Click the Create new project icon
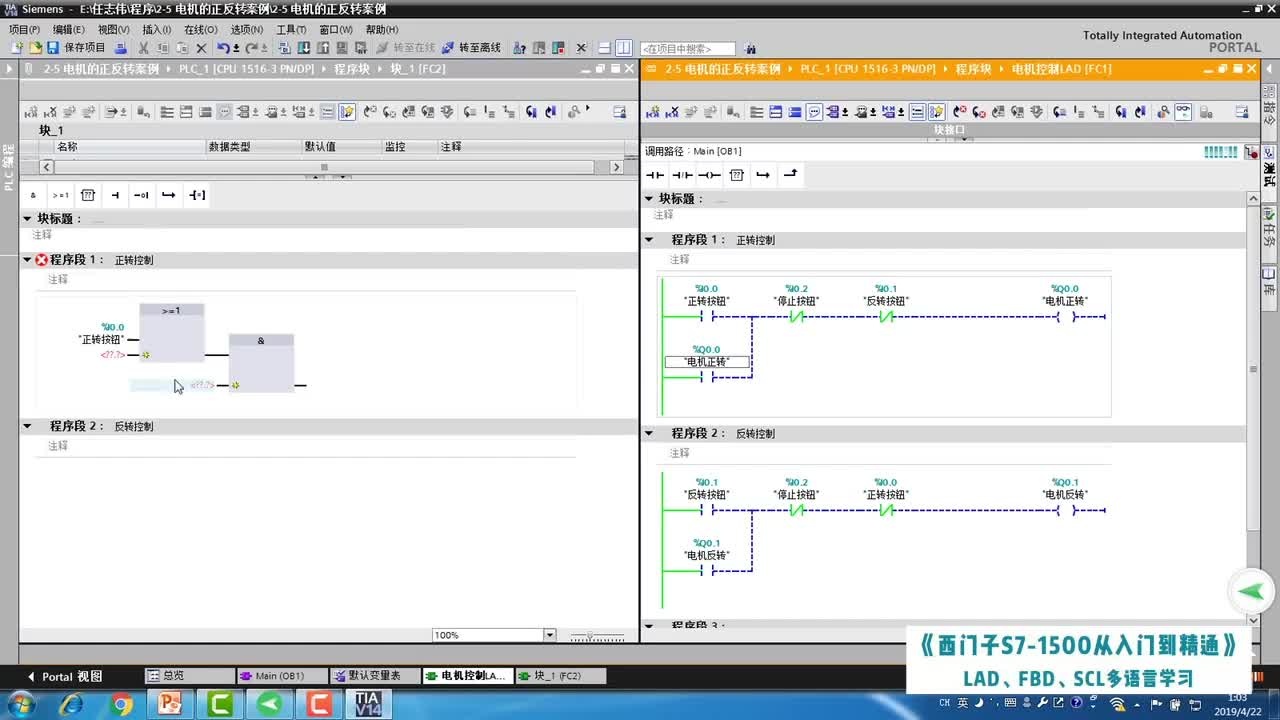1280x720 pixels. pos(17,48)
